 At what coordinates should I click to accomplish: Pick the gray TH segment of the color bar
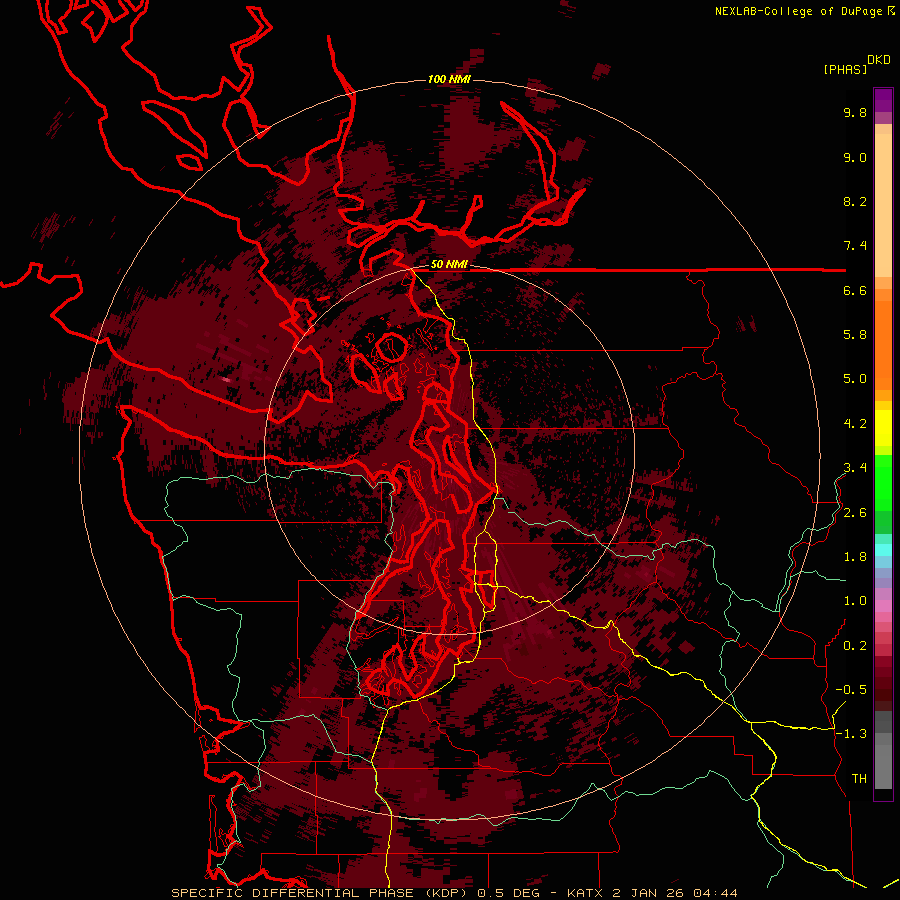[883, 767]
